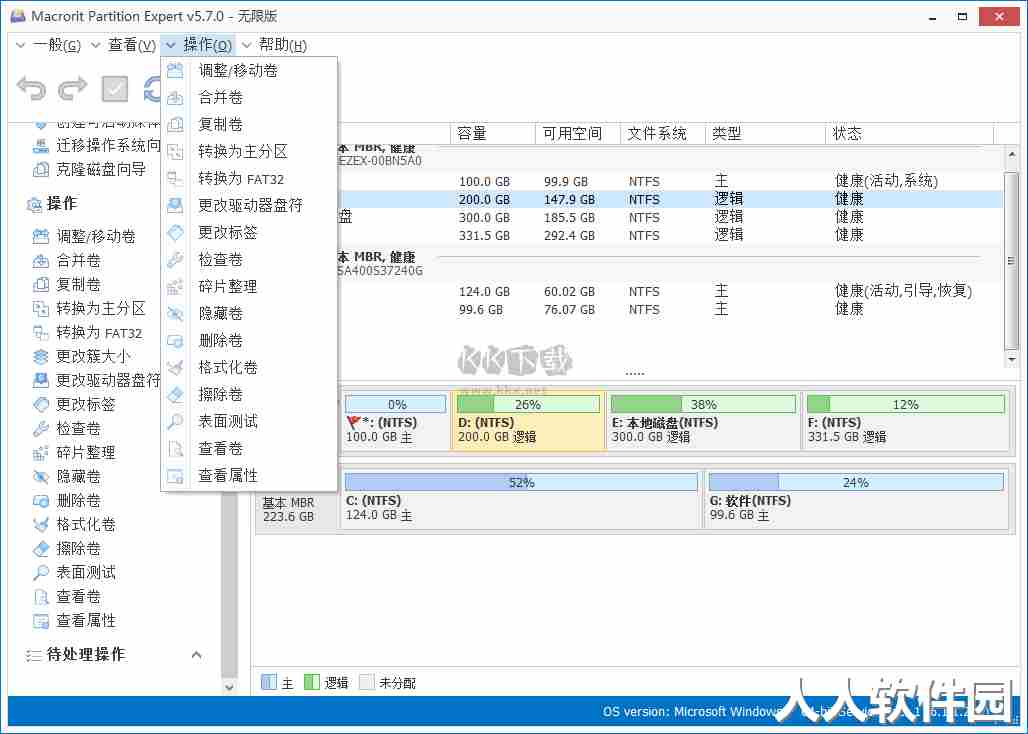Click sidebar 转换为 FAT32 link
The width and height of the screenshot is (1028, 734).
pyautogui.click(x=99, y=333)
